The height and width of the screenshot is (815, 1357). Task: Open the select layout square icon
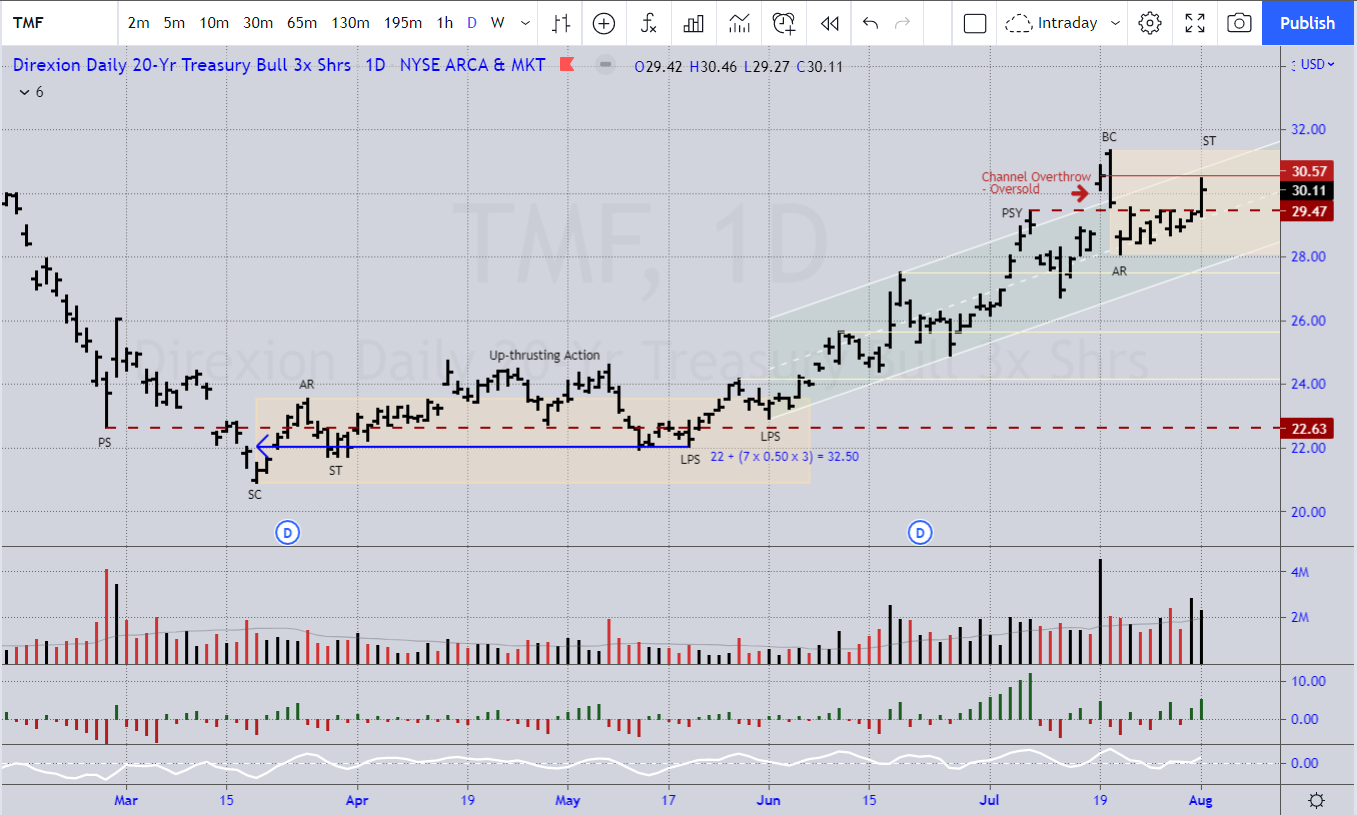pyautogui.click(x=974, y=23)
